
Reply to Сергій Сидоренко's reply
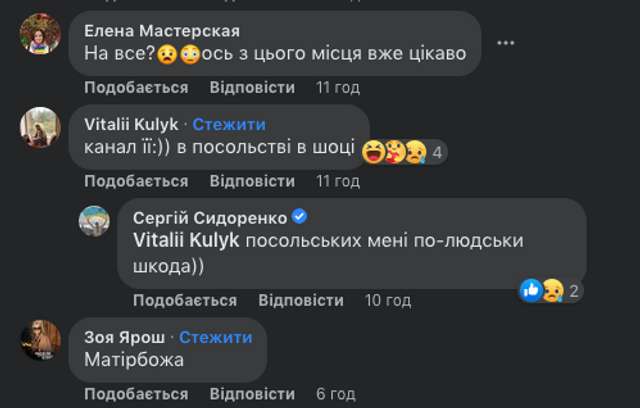click(300, 300)
